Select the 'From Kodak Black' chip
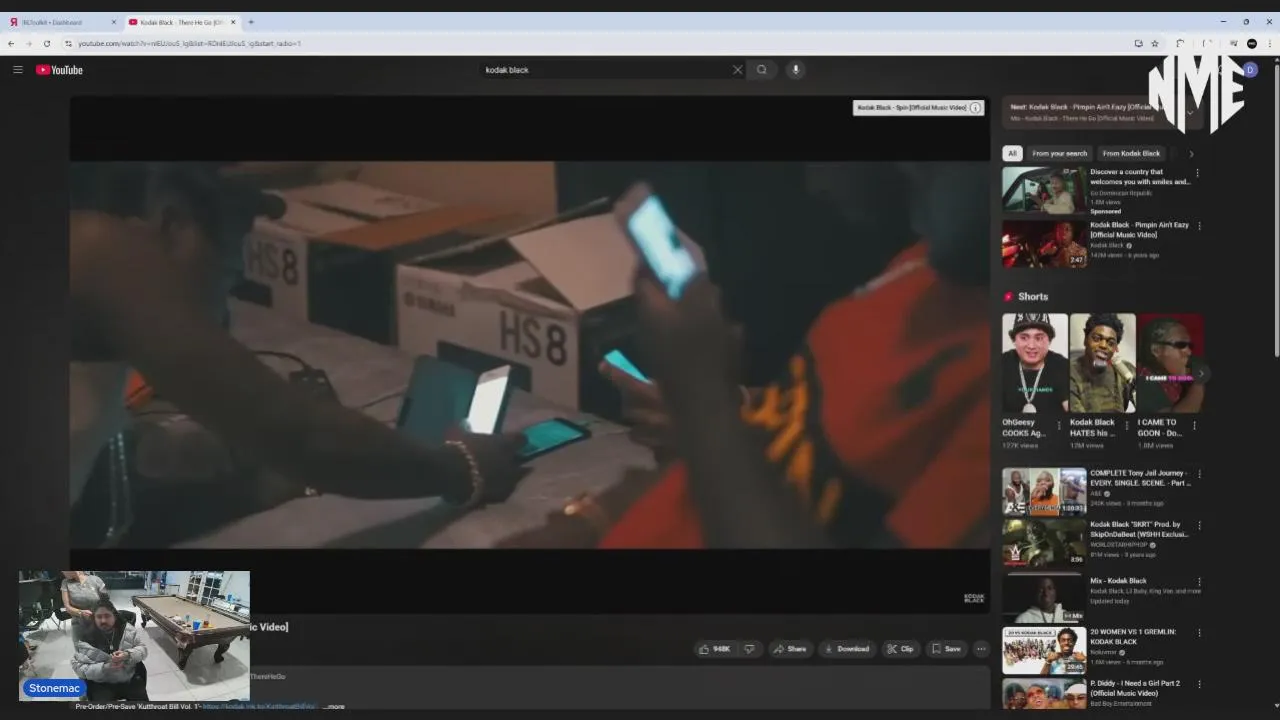Viewport: 1280px width, 720px height. (1131, 154)
